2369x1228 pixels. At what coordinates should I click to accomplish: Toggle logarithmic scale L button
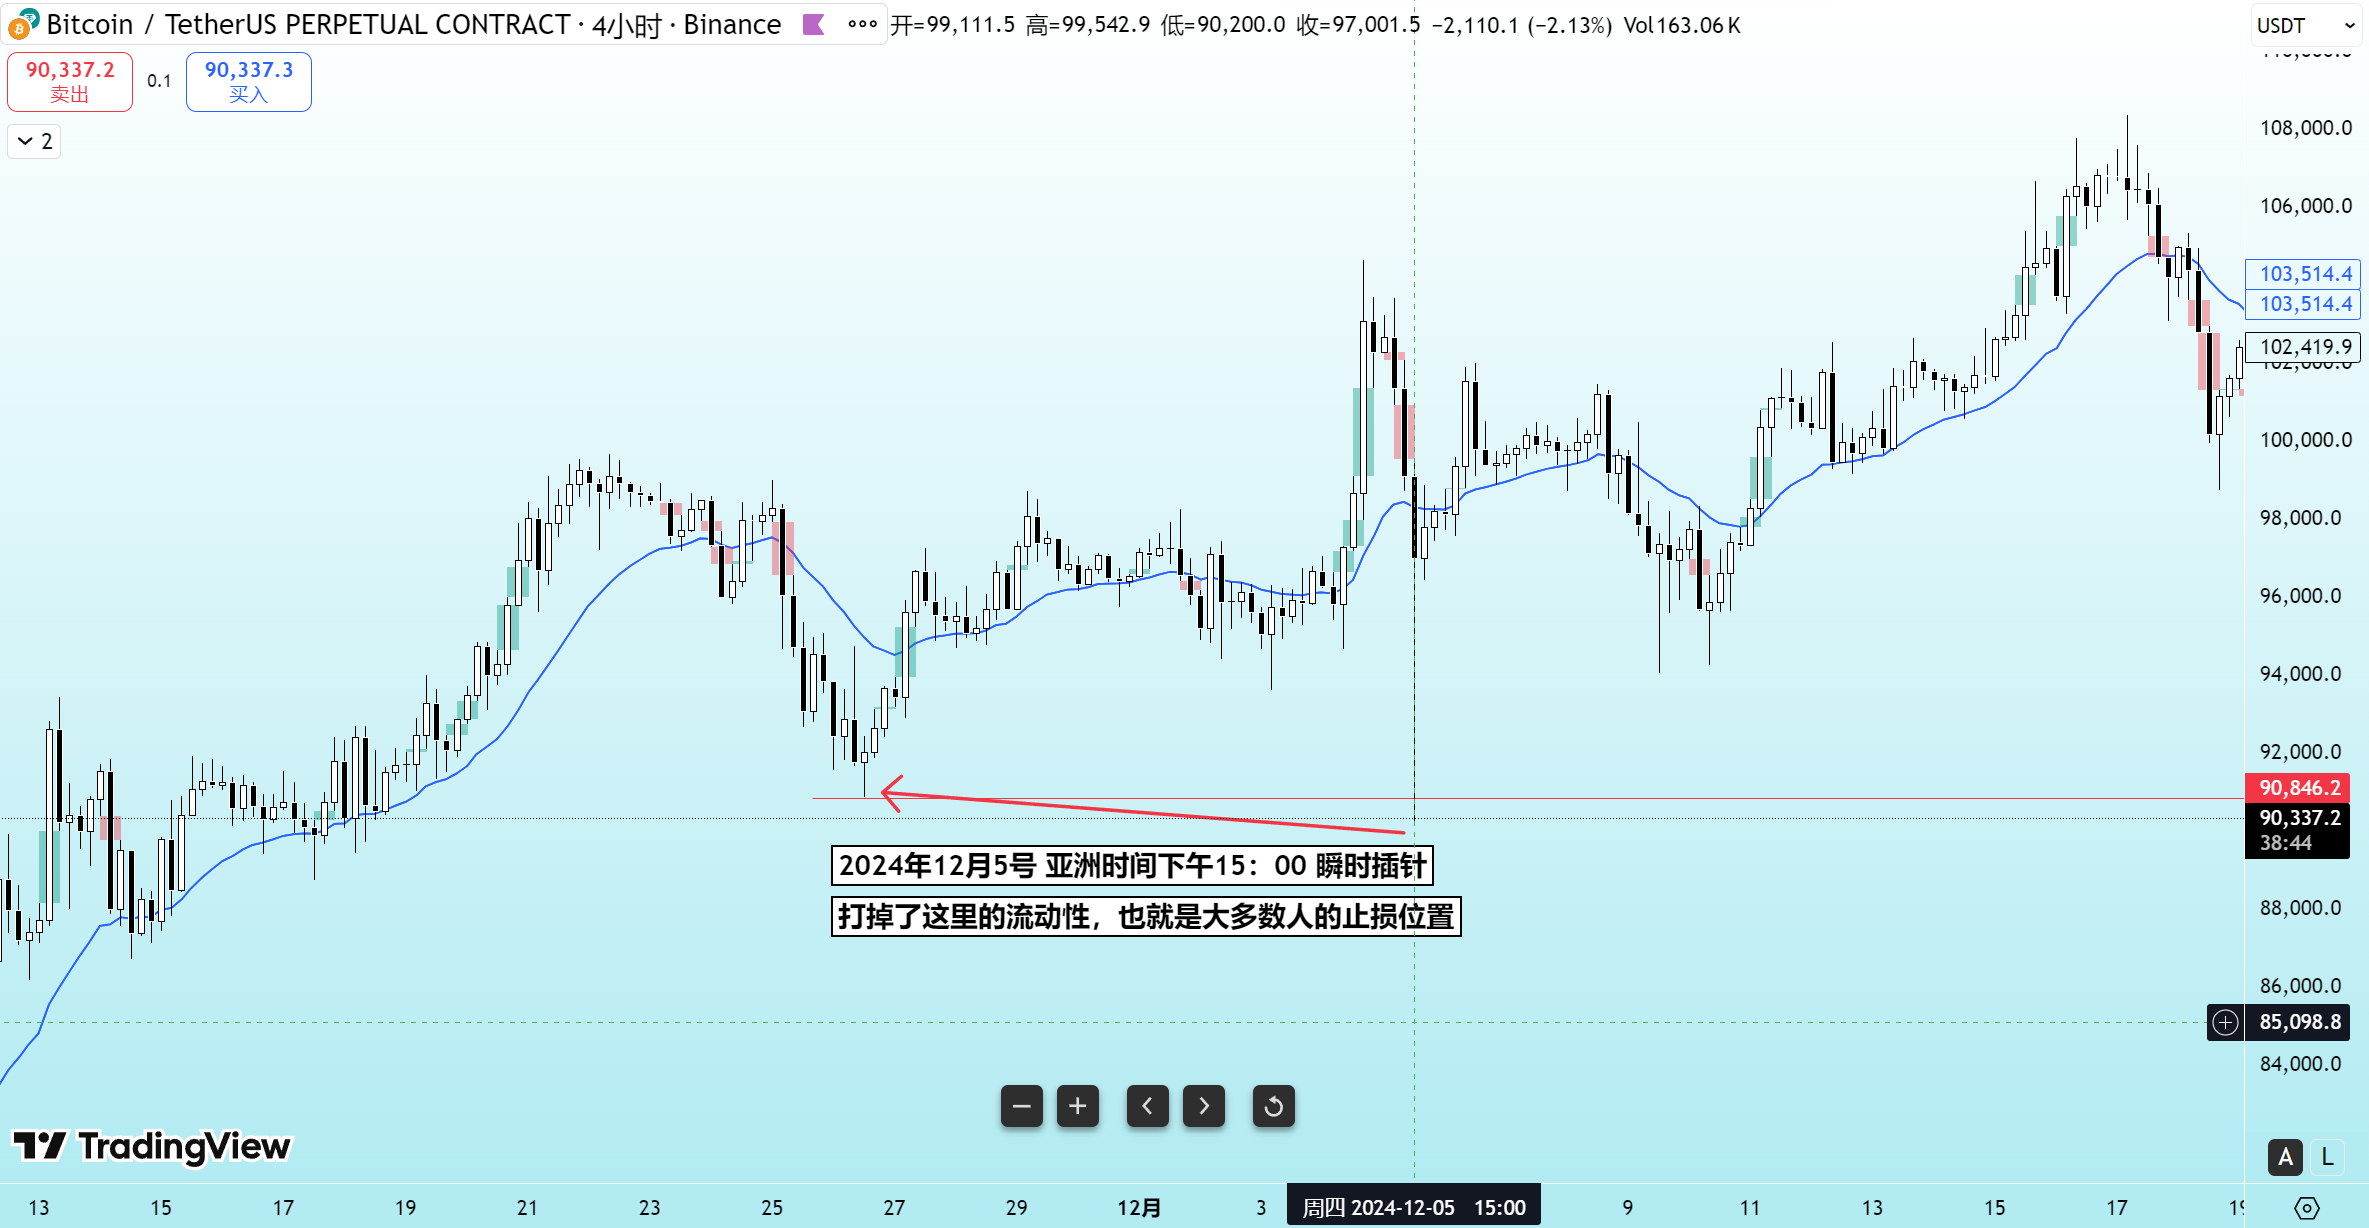[2327, 1157]
